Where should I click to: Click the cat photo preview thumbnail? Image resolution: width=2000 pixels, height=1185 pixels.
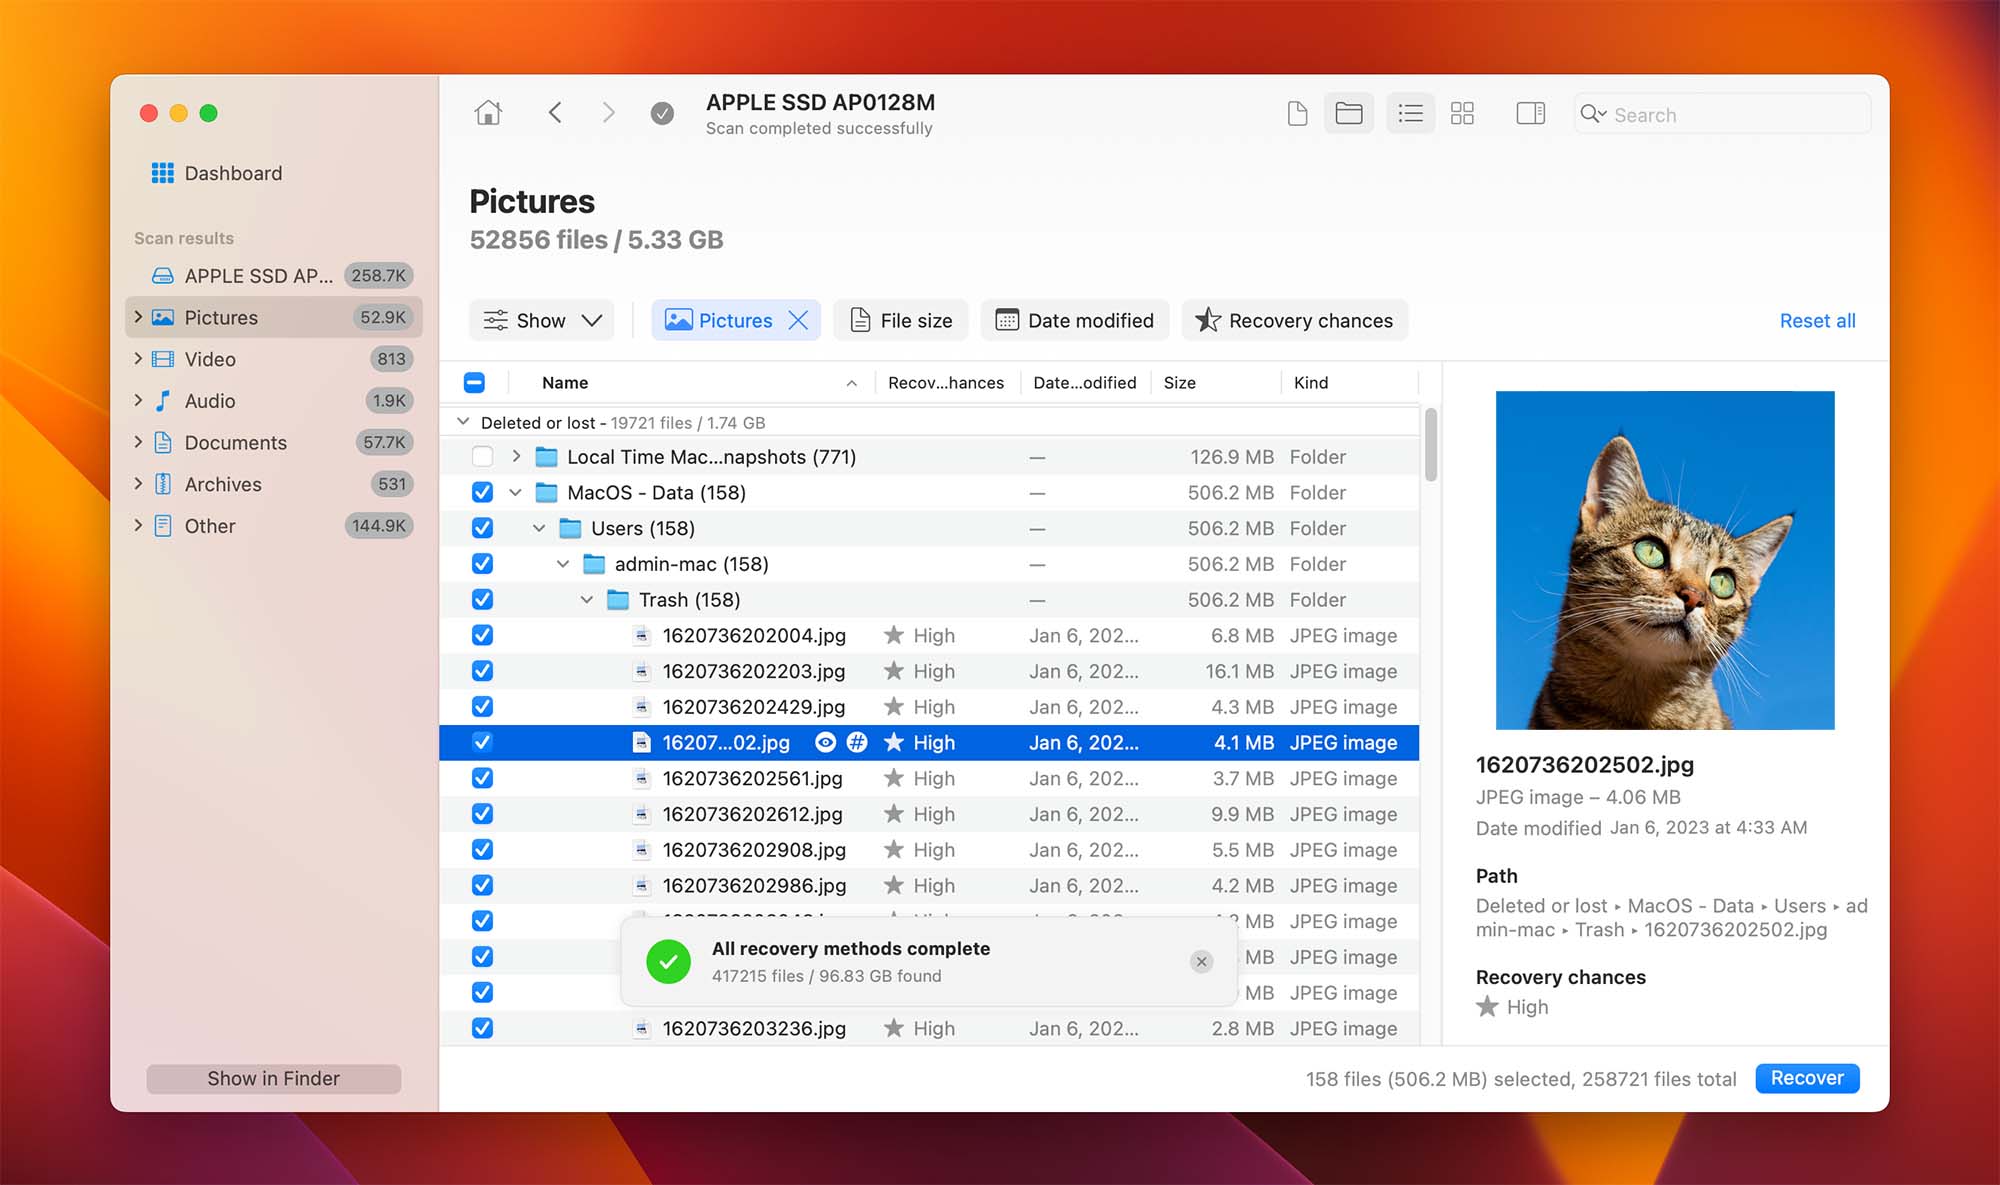coord(1665,560)
